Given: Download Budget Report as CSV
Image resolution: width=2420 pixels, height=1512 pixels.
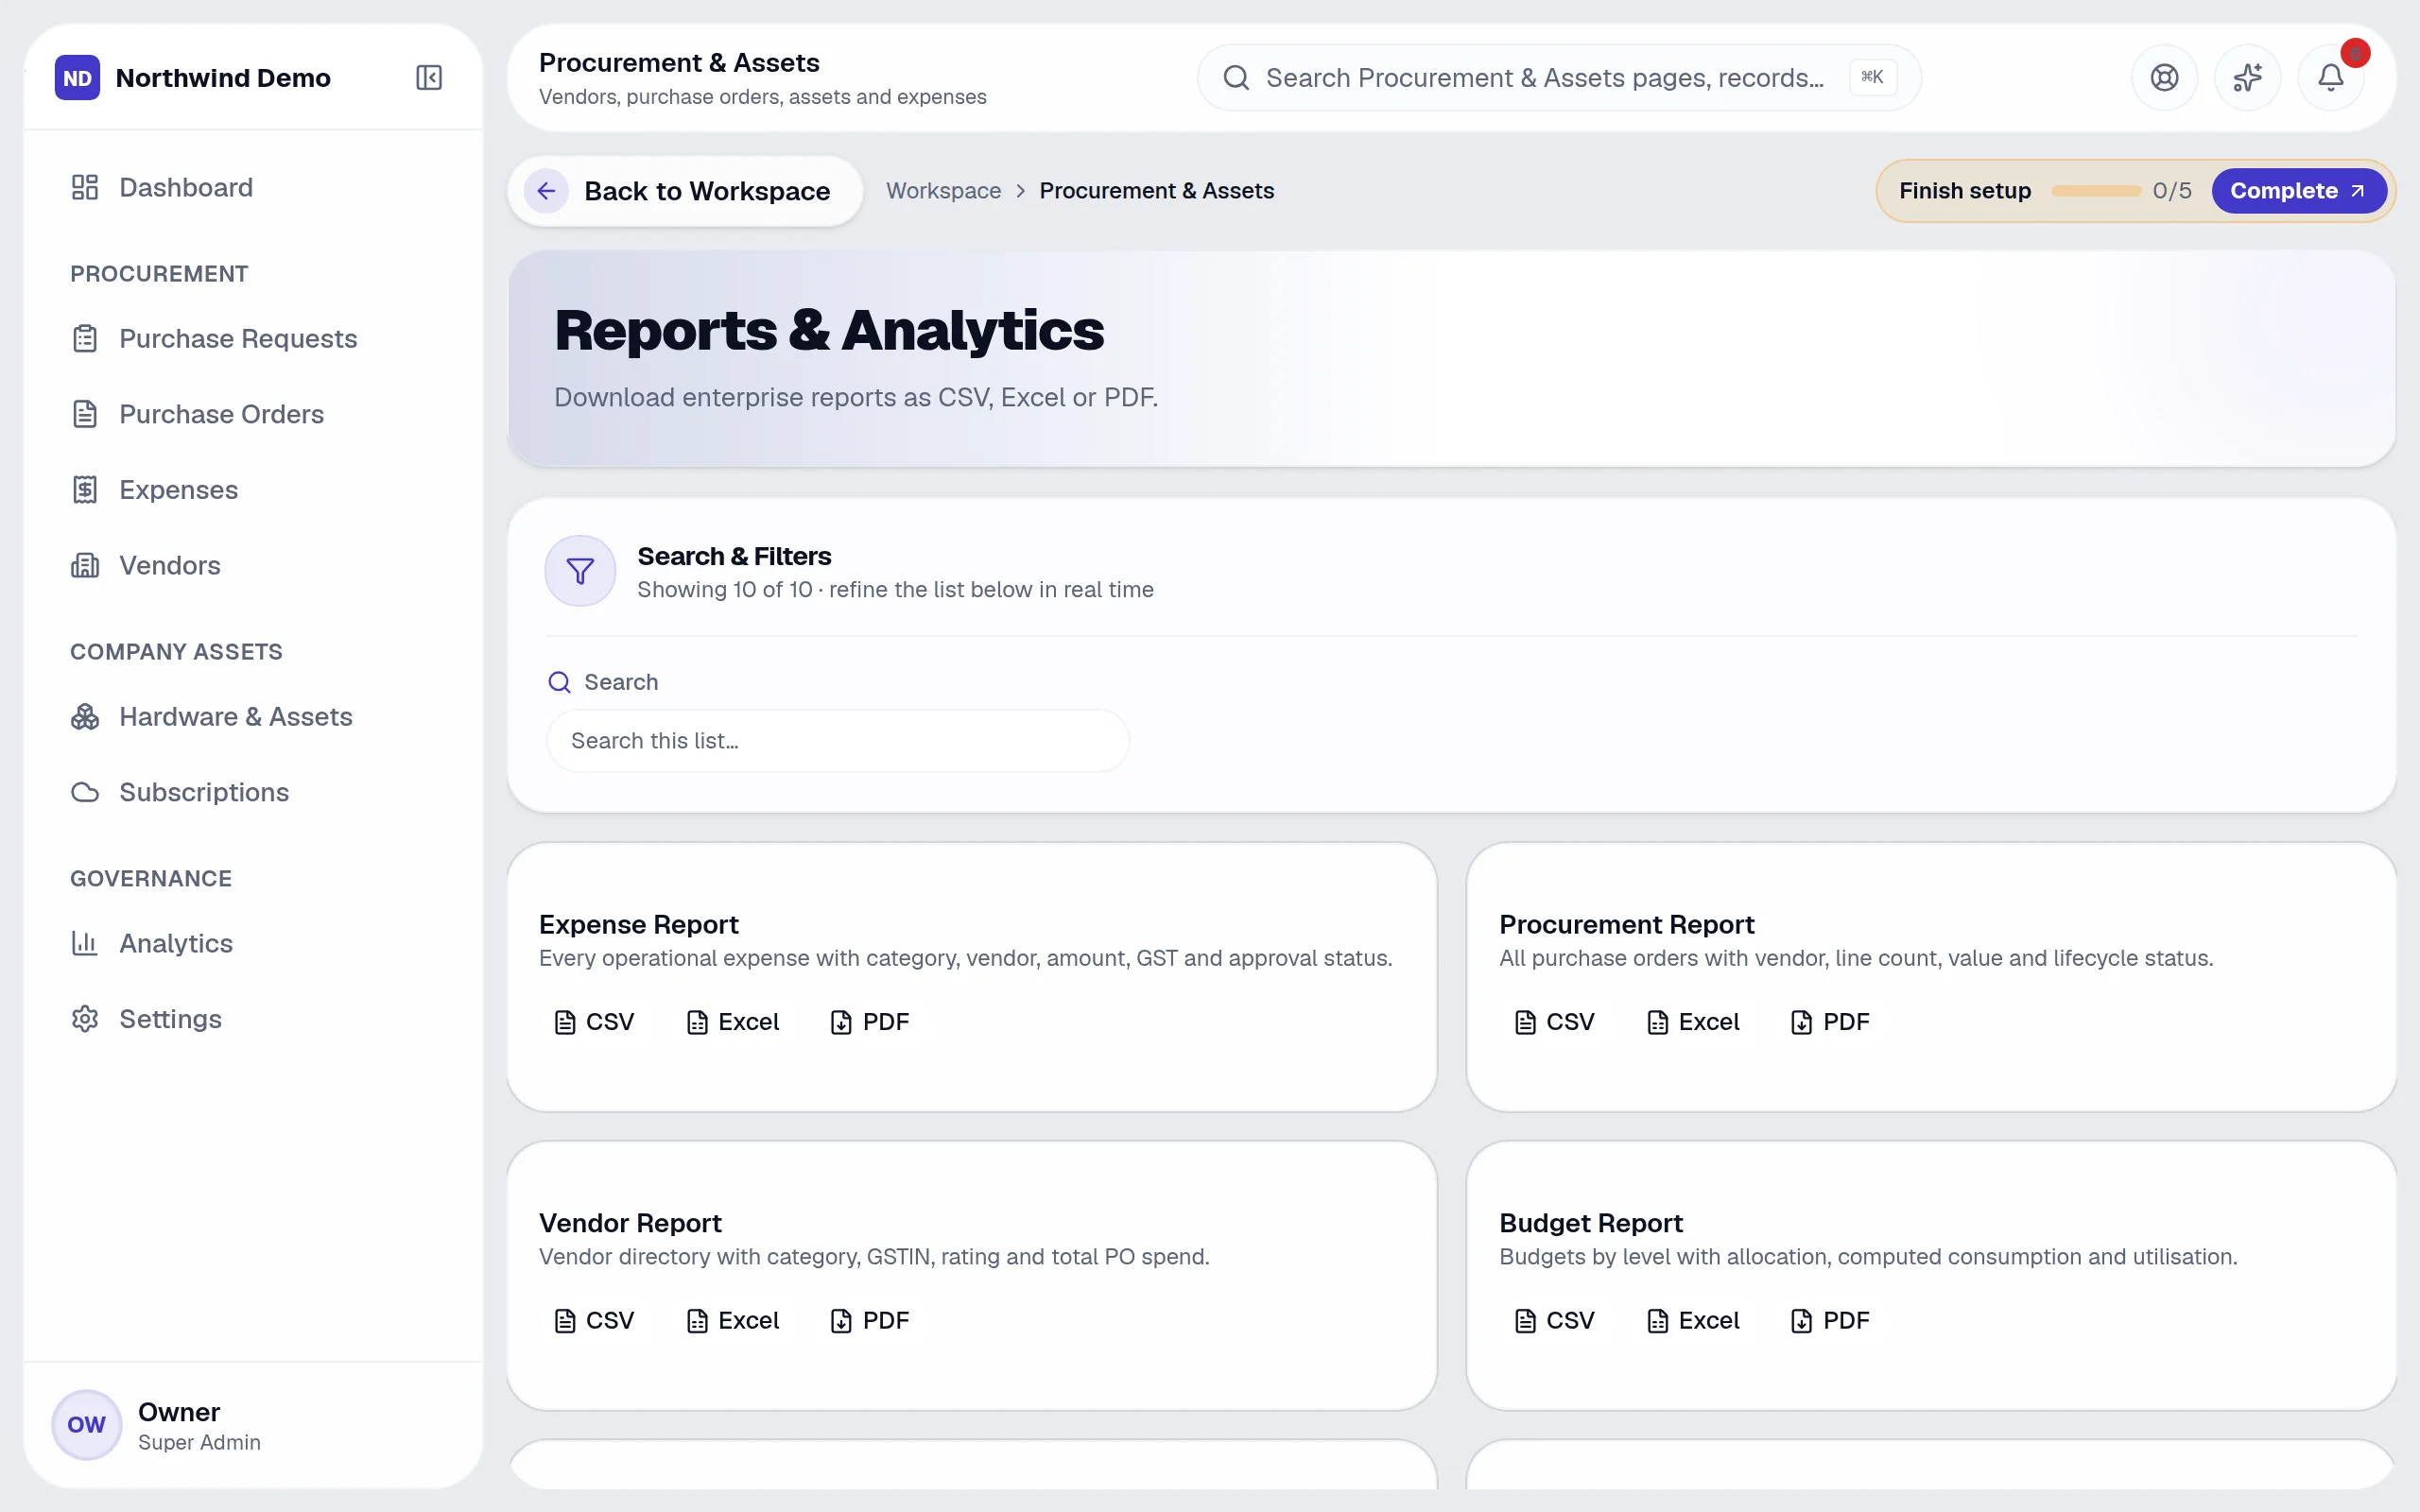Looking at the screenshot, I should click(x=1555, y=1321).
